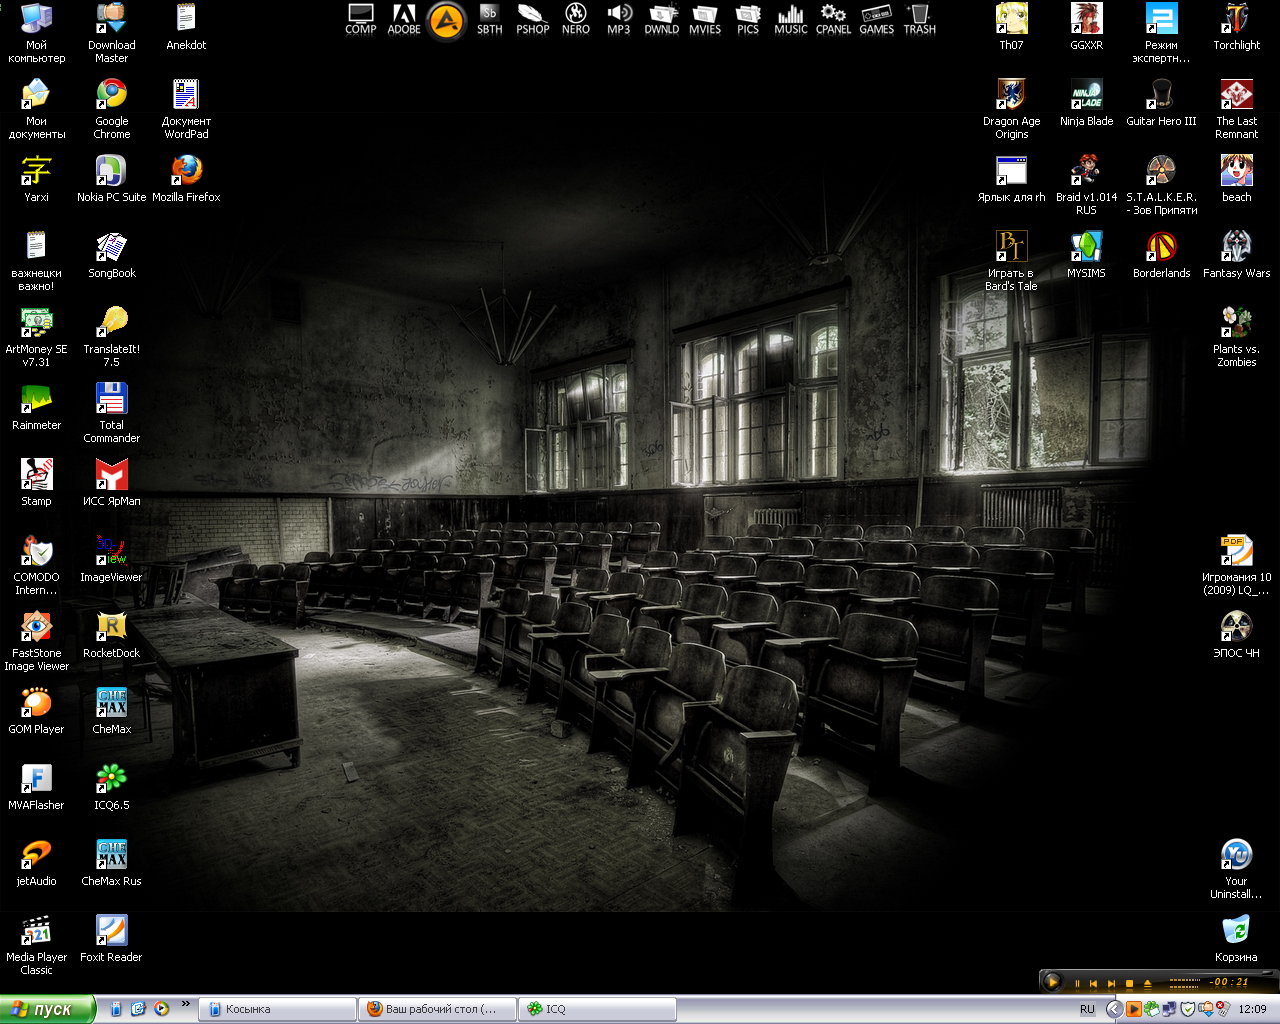Screen dimensions: 1280x1024
Task: Open the RU language indicator
Action: point(1087,1010)
